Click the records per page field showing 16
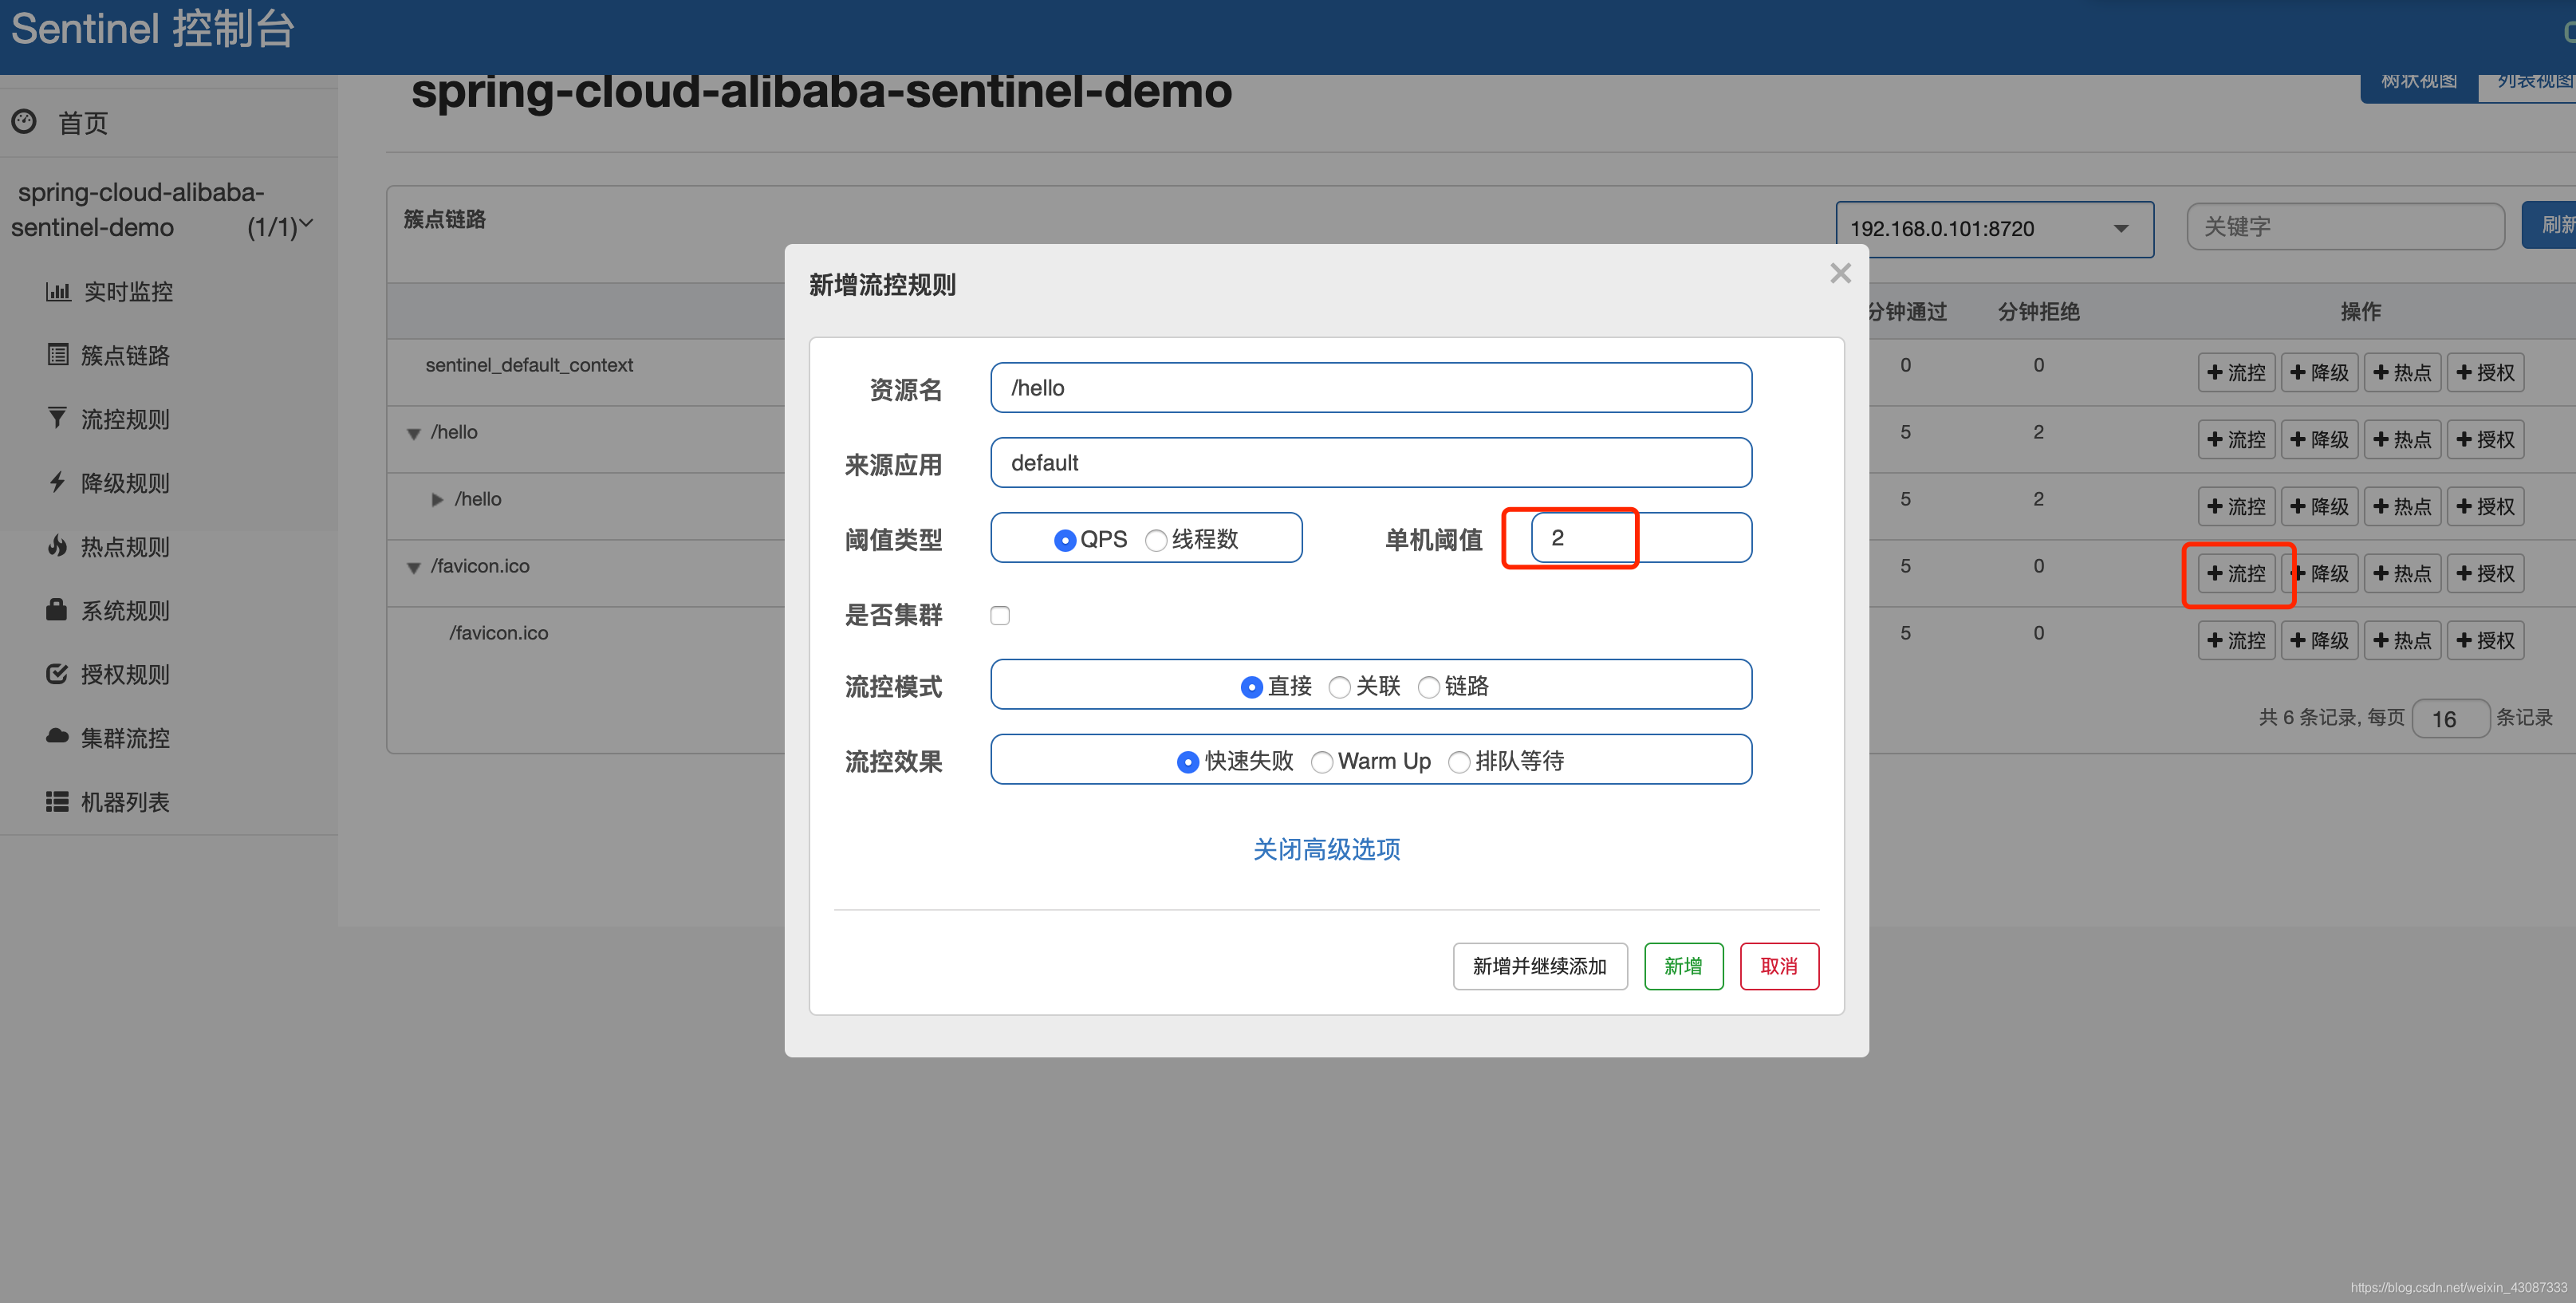 (x=2450, y=718)
